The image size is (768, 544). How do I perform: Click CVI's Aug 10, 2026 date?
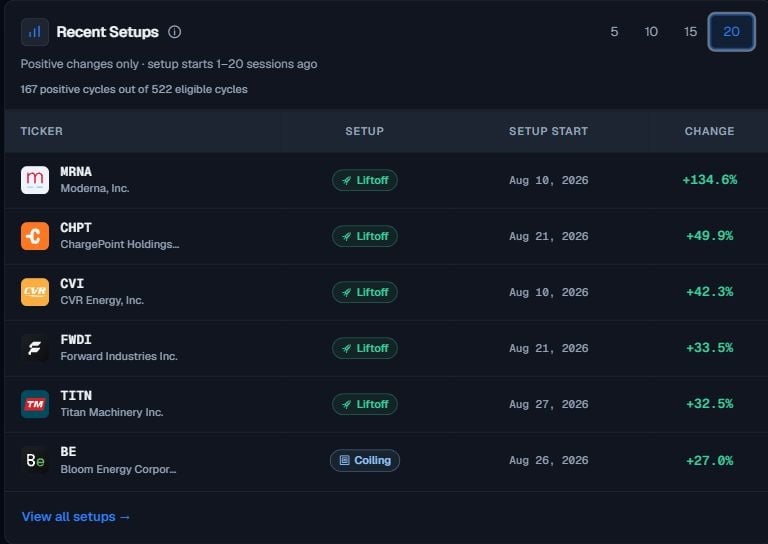tap(549, 292)
